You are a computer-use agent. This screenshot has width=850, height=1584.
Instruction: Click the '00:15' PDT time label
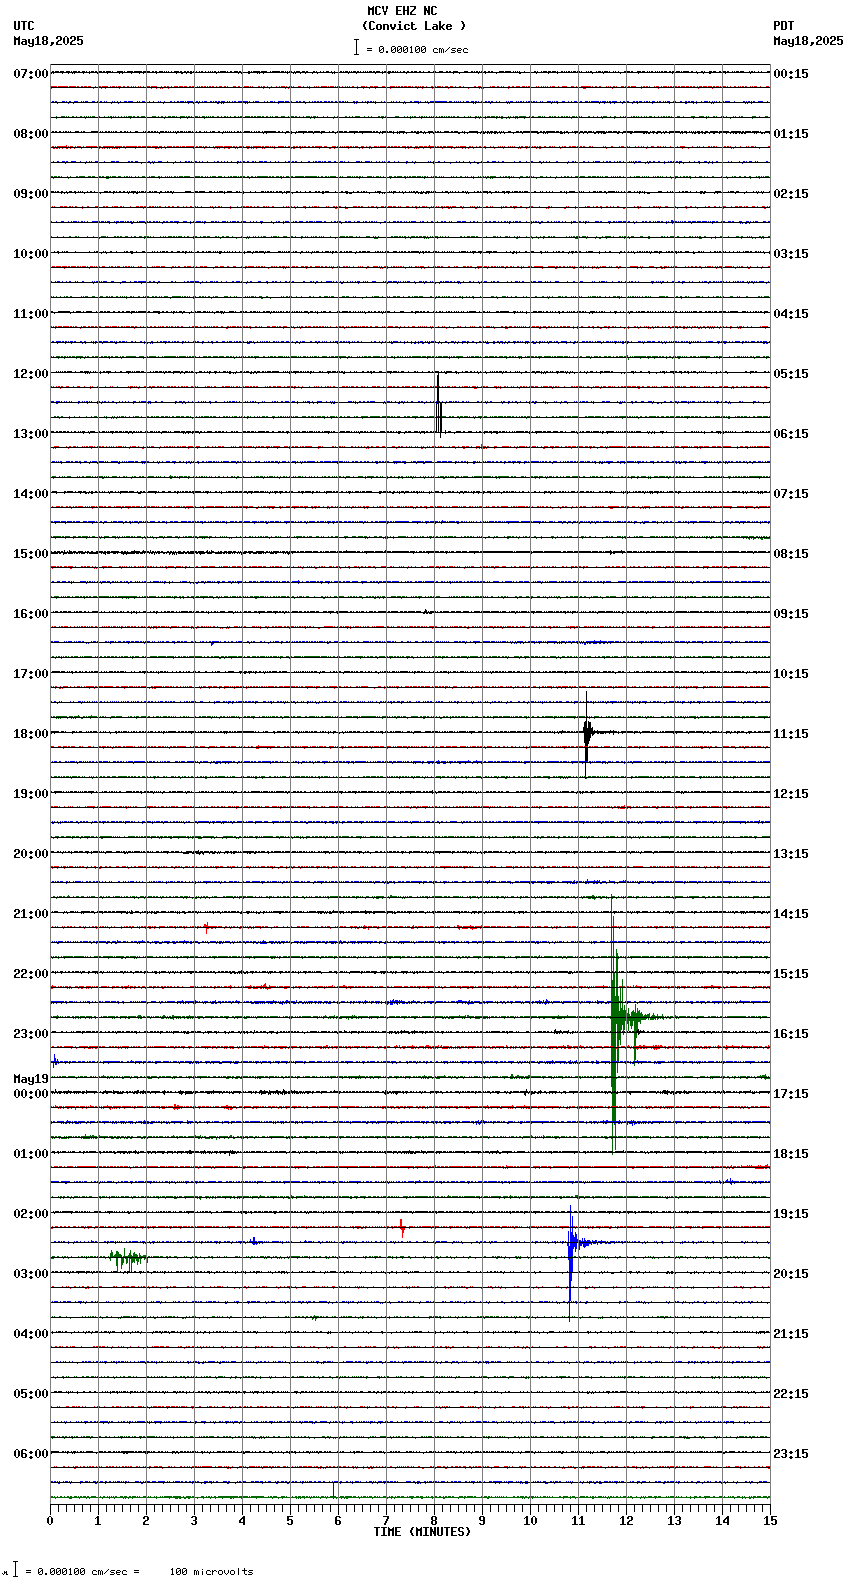click(x=791, y=74)
